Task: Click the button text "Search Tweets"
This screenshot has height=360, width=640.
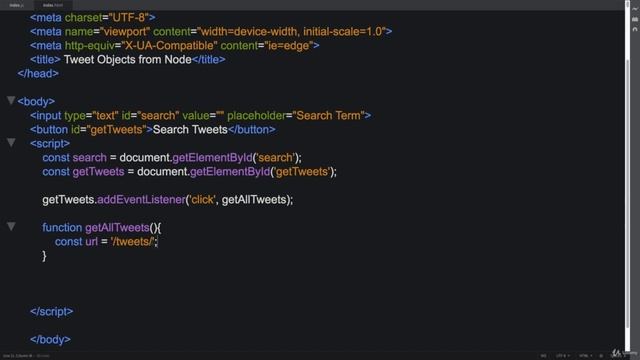Action: point(190,129)
